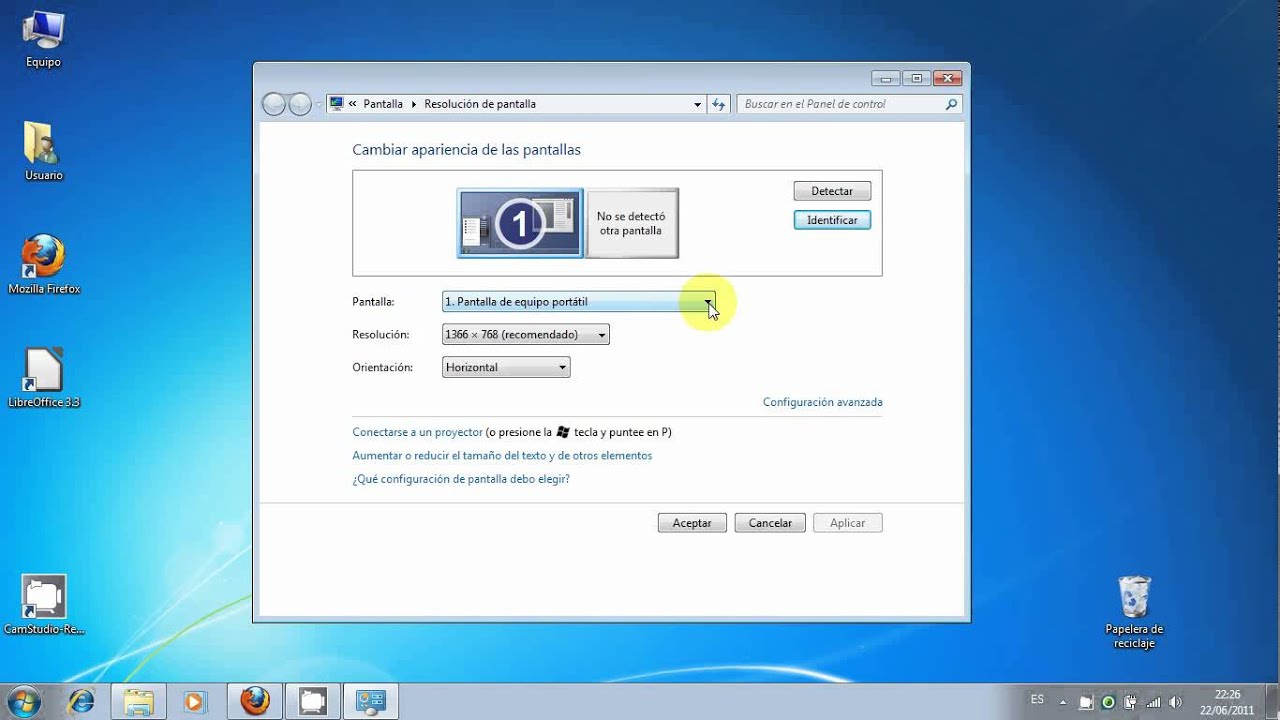Click the Resolución de pantalla breadcrumb
This screenshot has height=720, width=1280.
pos(480,104)
